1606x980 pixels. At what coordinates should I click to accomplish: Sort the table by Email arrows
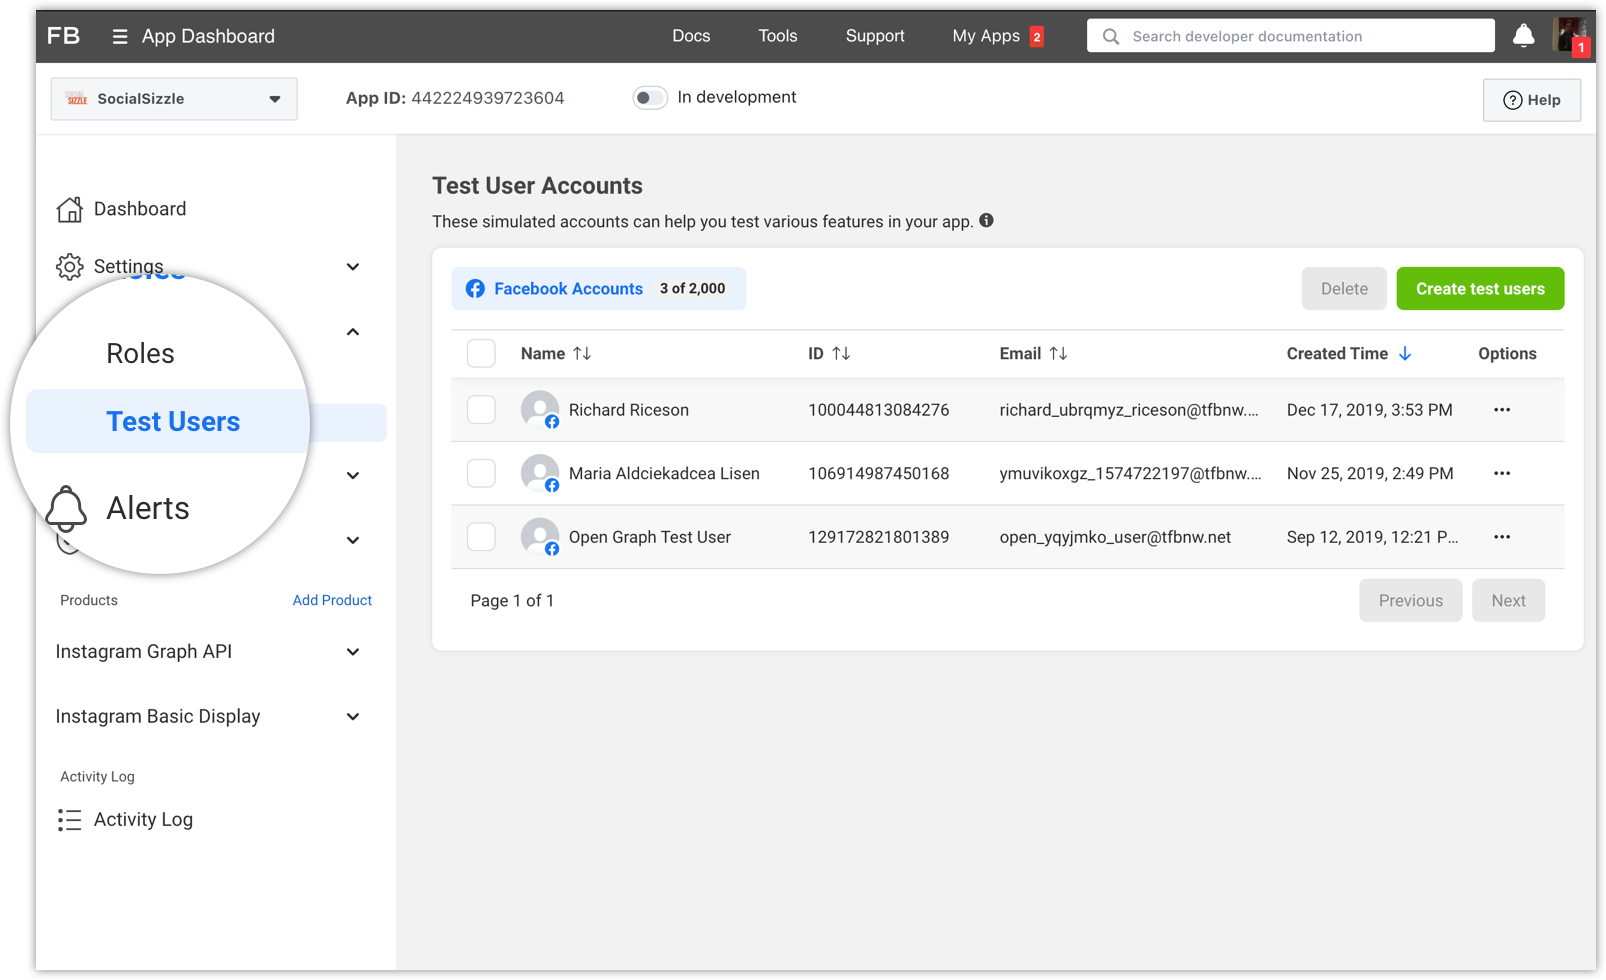pos(1058,354)
